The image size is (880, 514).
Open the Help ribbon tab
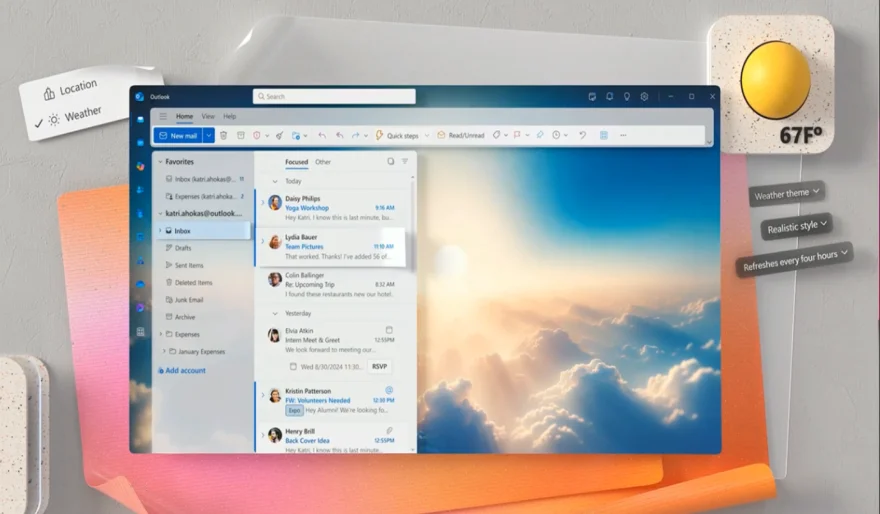(x=230, y=116)
